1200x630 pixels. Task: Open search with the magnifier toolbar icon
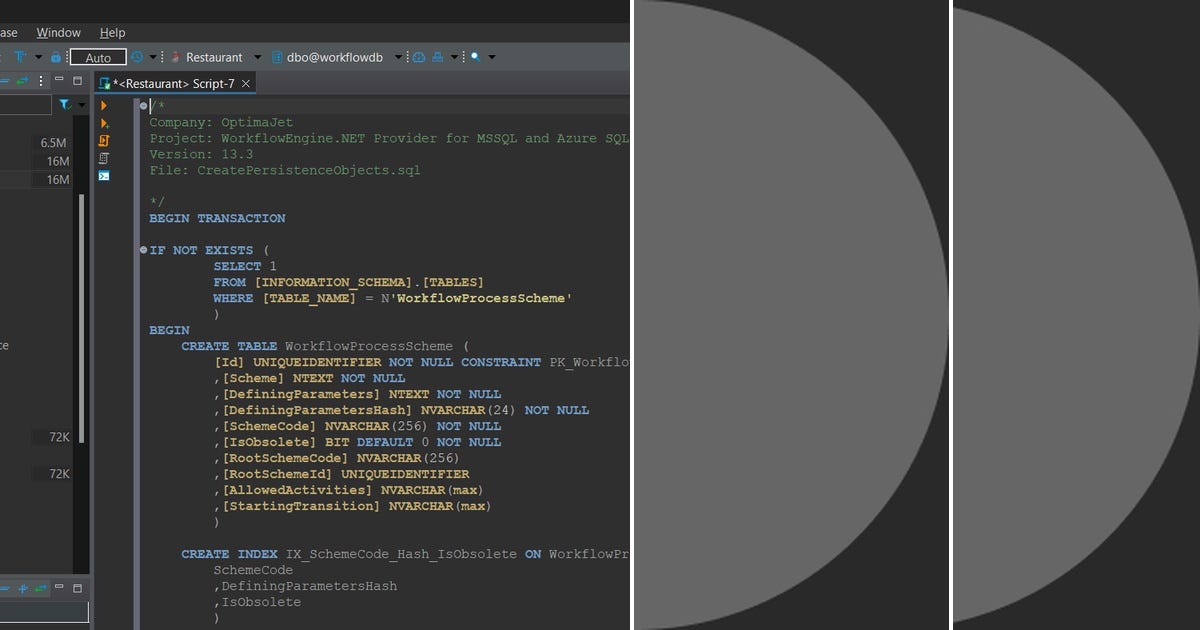coord(473,57)
